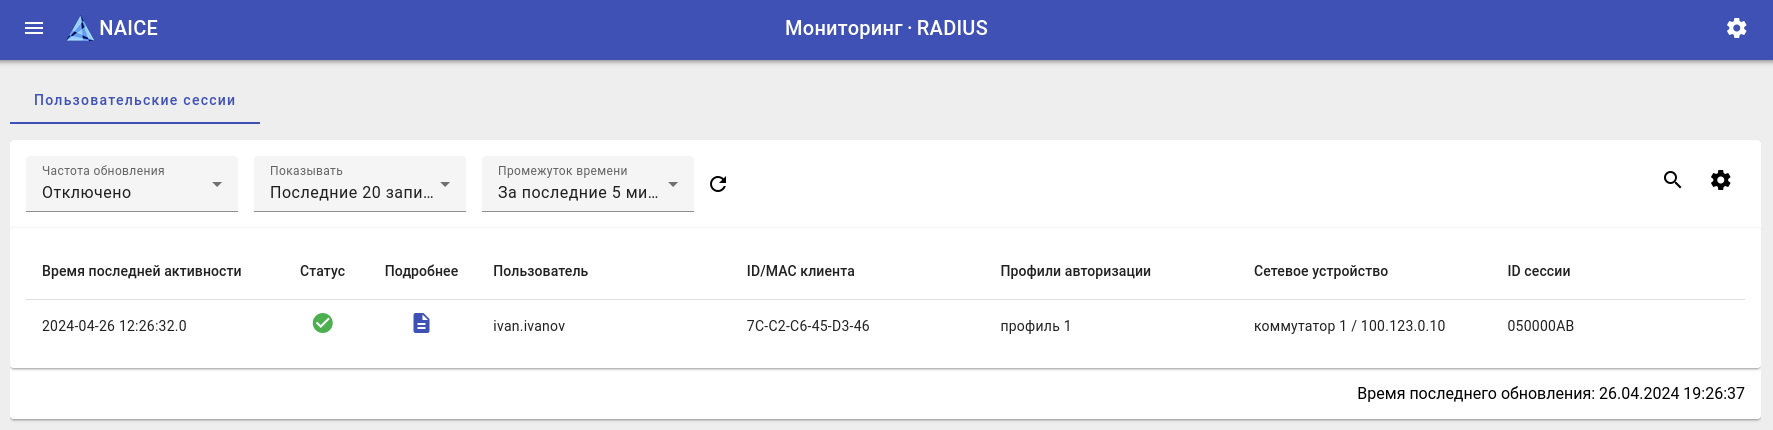The image size is (1773, 430).
Task: Click session ID 050000AB cell
Action: point(1540,326)
